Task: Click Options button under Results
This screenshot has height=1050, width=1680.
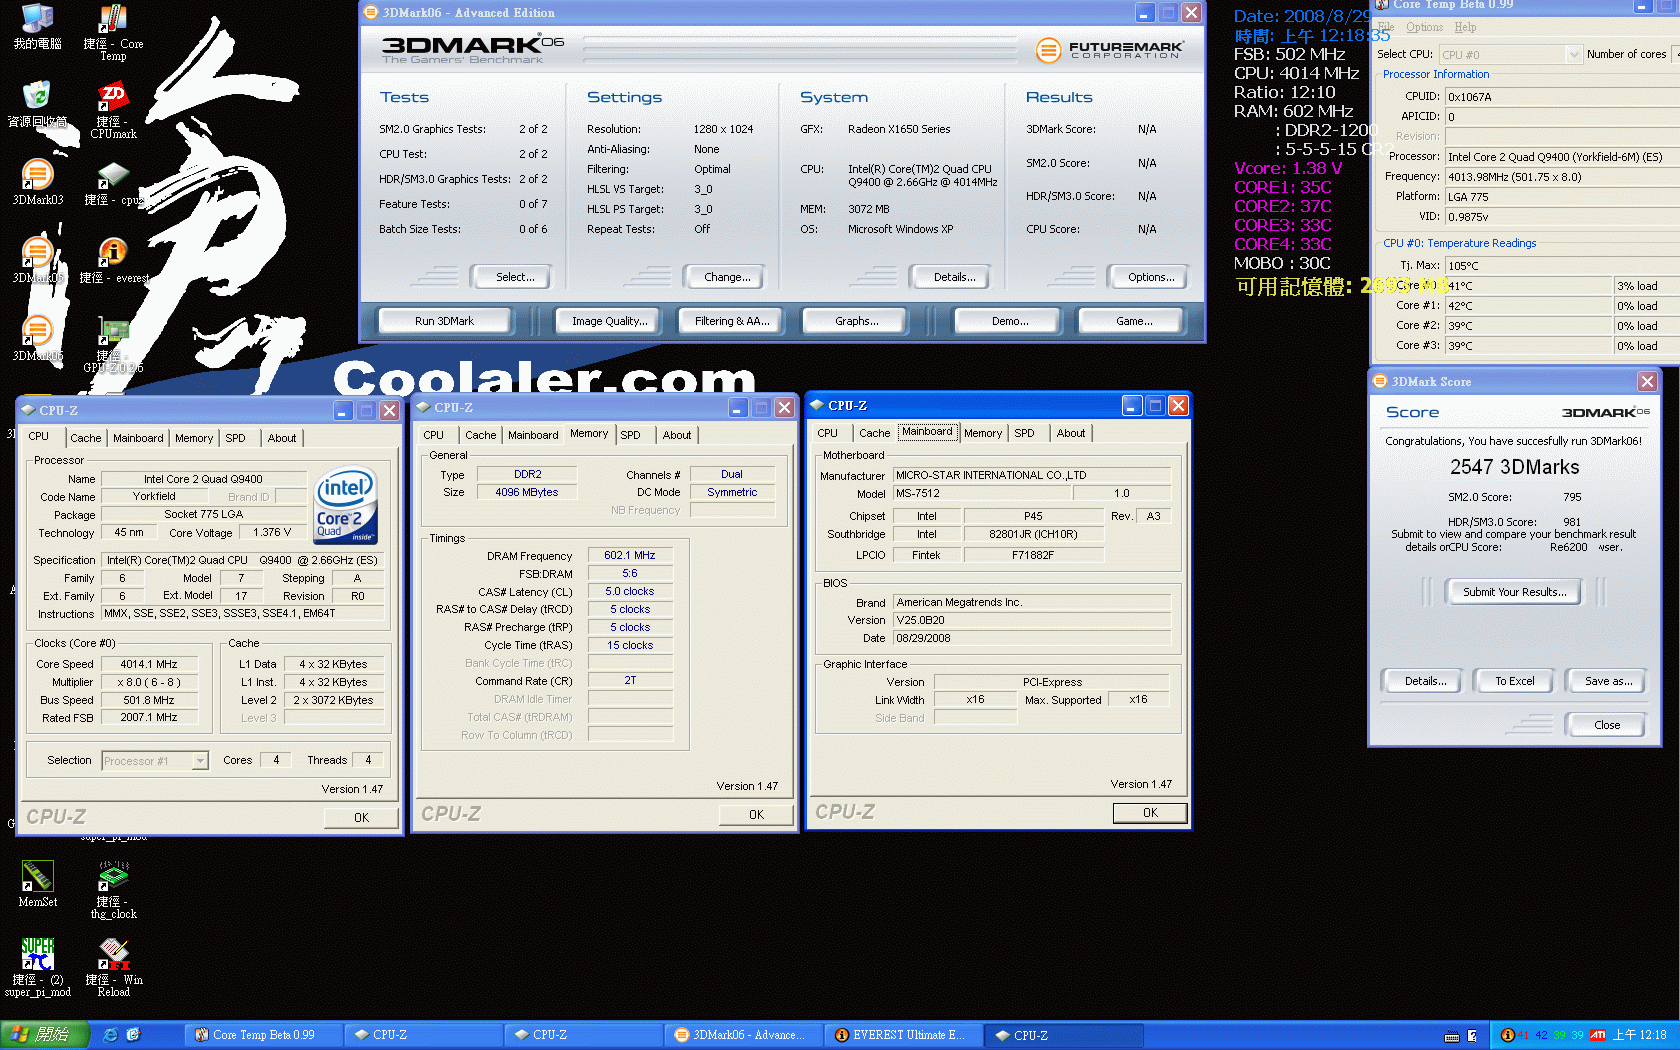Action: pyautogui.click(x=1150, y=277)
